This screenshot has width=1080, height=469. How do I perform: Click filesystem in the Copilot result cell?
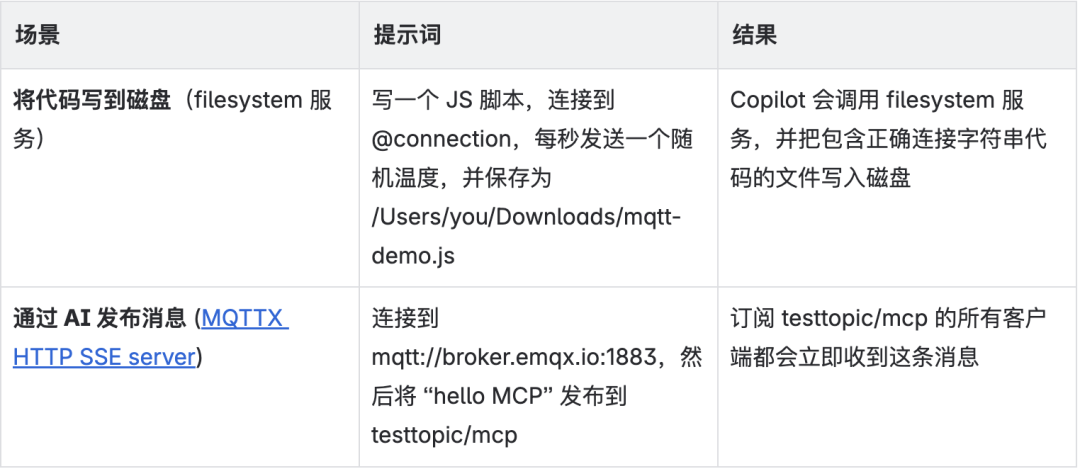tap(940, 100)
